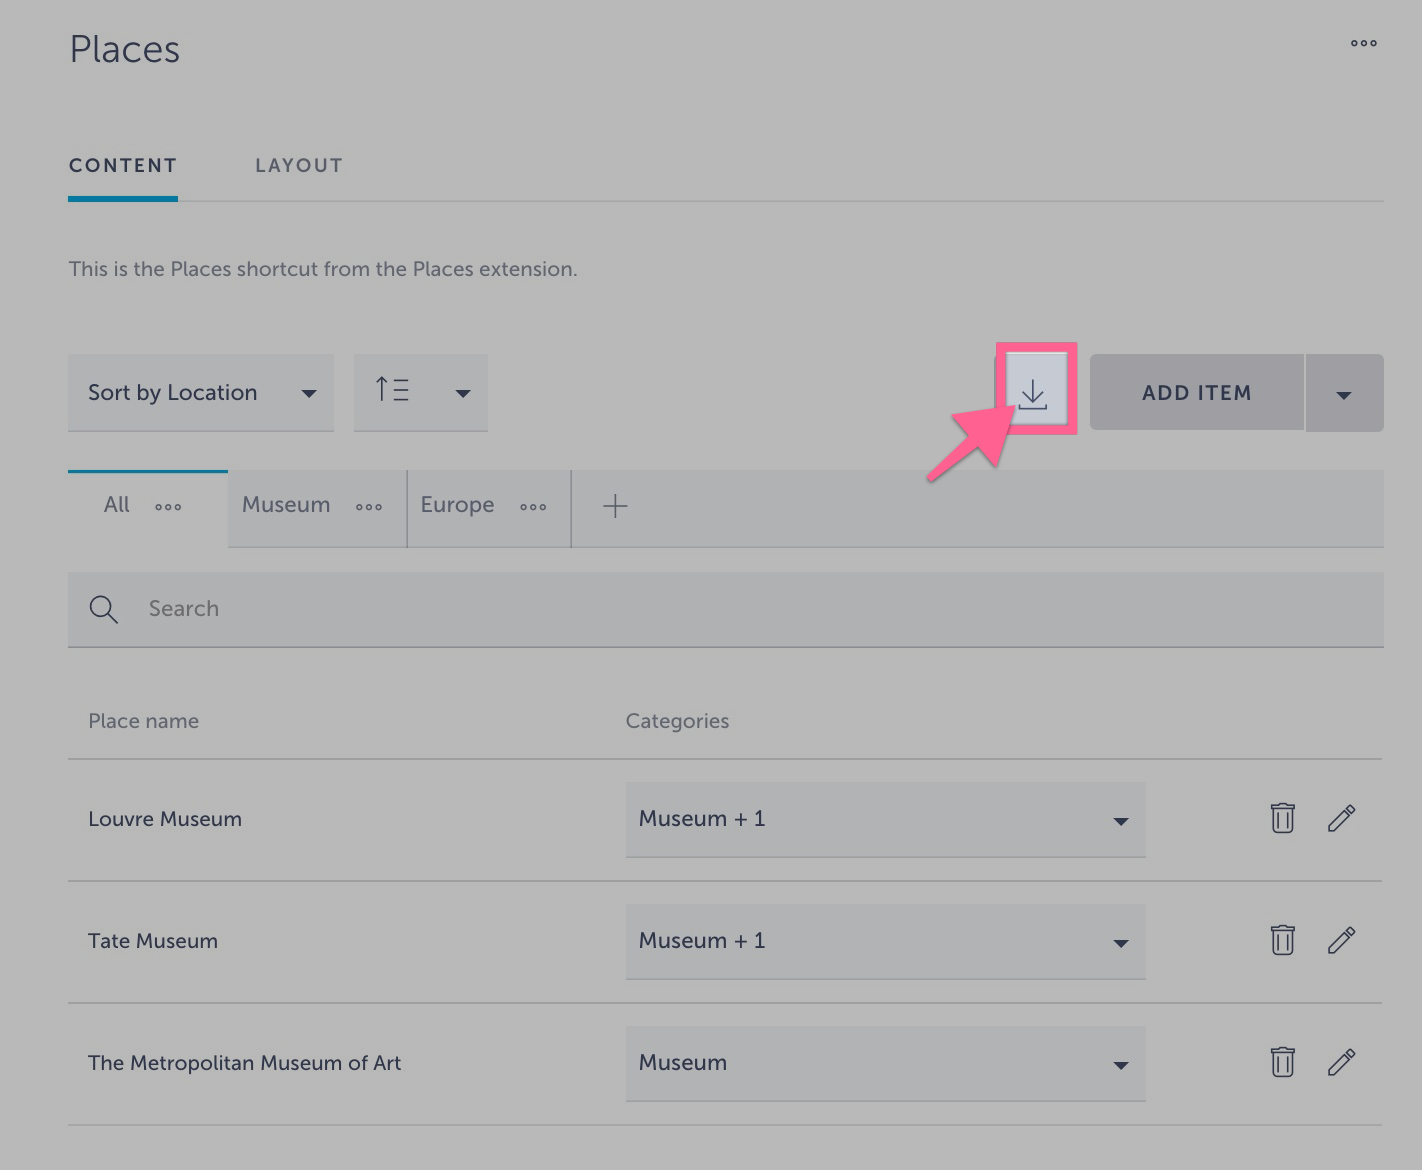
Task: Open the sort order direction dropdown
Action: 421,393
